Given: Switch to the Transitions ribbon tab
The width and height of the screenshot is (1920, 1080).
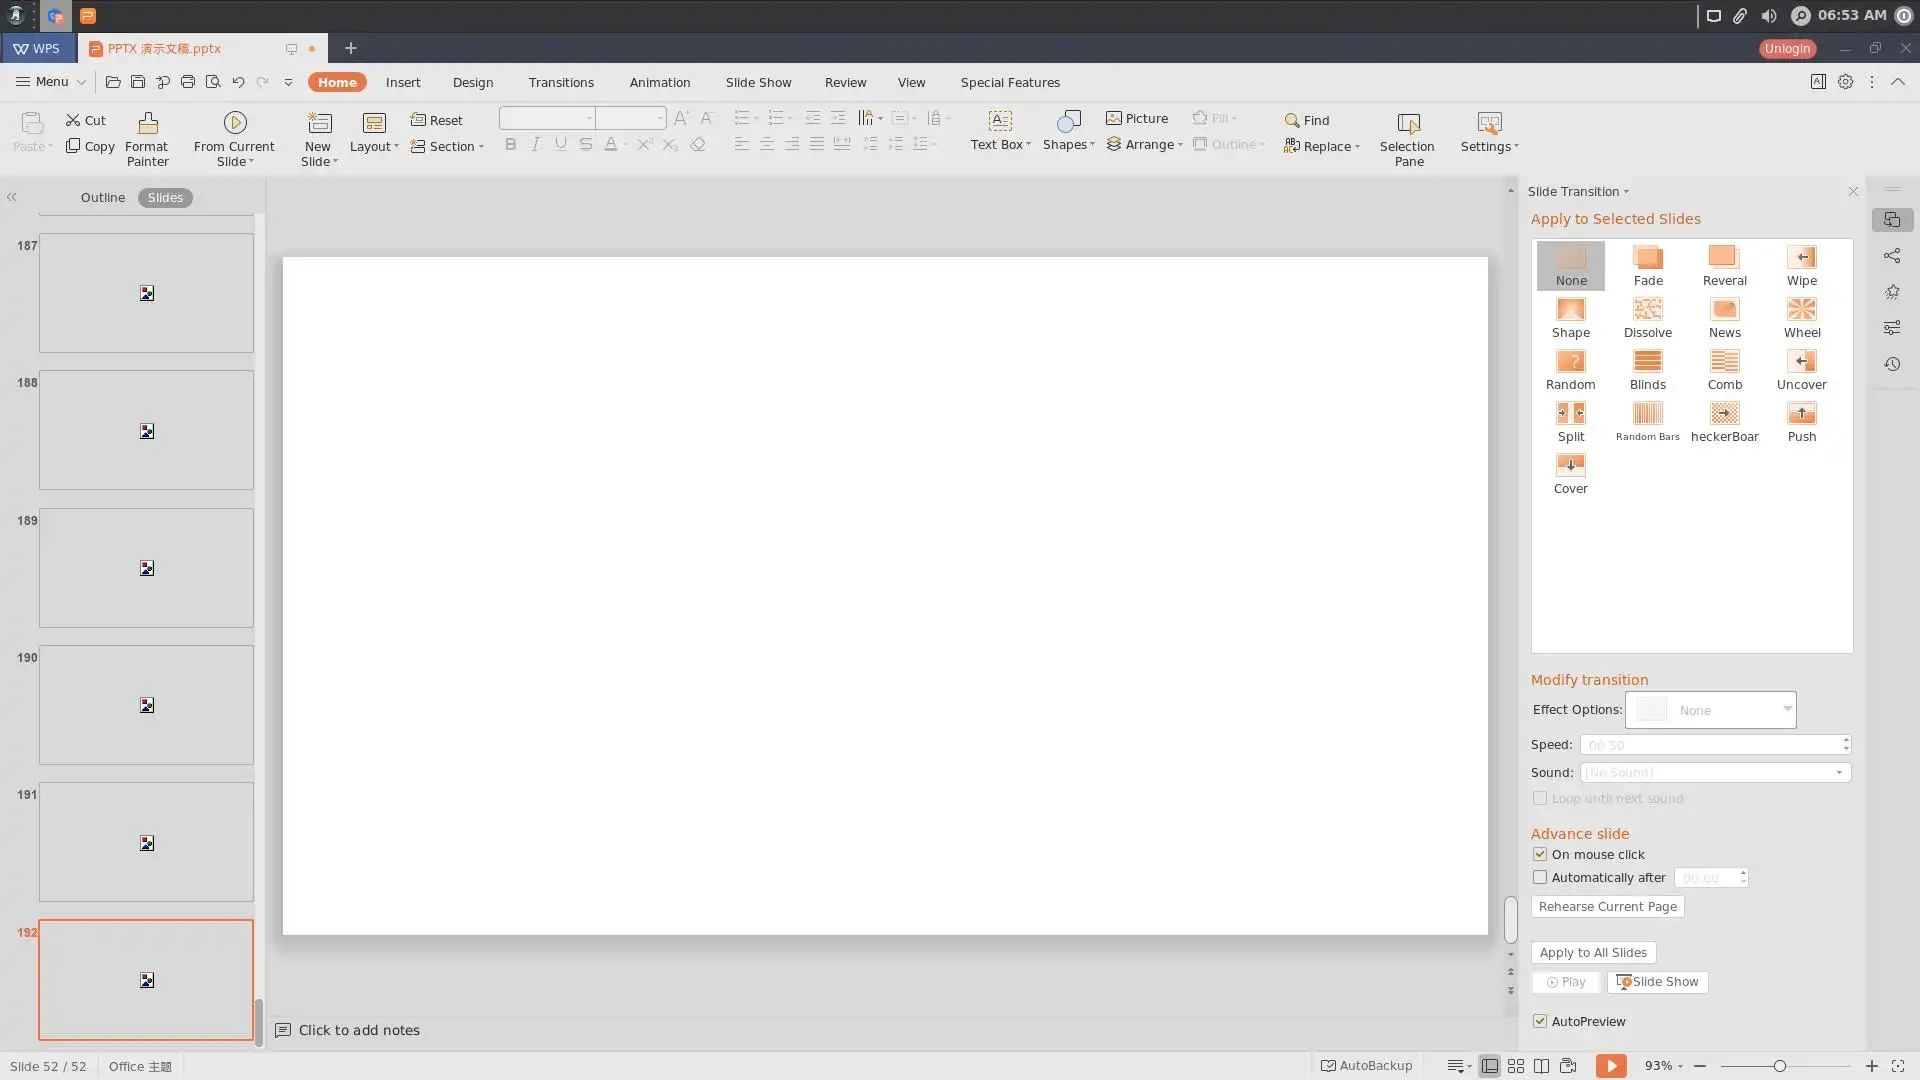Looking at the screenshot, I should pyautogui.click(x=561, y=82).
